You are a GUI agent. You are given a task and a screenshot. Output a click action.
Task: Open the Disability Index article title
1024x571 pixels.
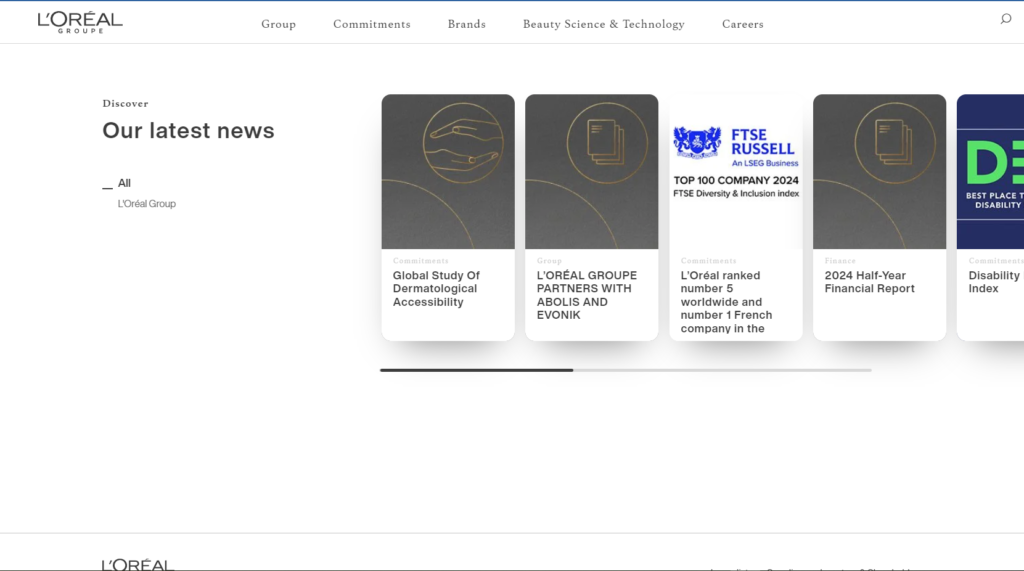click(994, 282)
